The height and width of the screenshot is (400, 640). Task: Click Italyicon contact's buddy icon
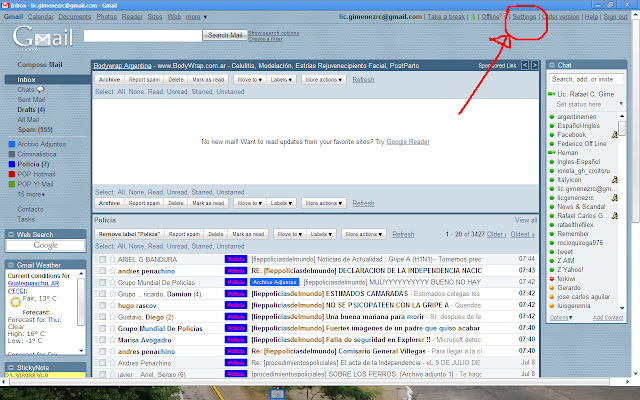coord(615,180)
